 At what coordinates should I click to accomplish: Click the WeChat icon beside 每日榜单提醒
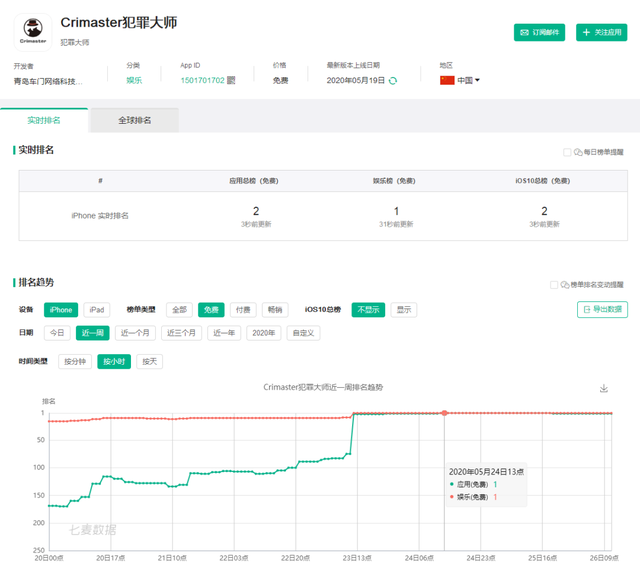point(578,152)
